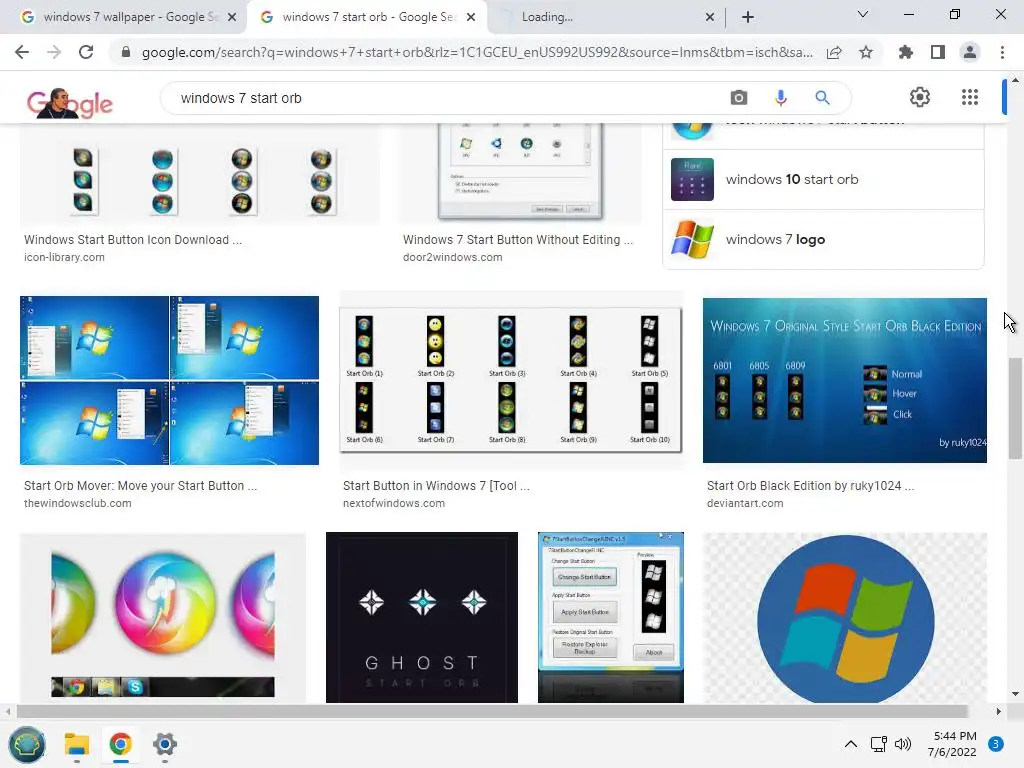Open File Explorer from the taskbar
The width and height of the screenshot is (1024, 768).
pyautogui.click(x=76, y=744)
